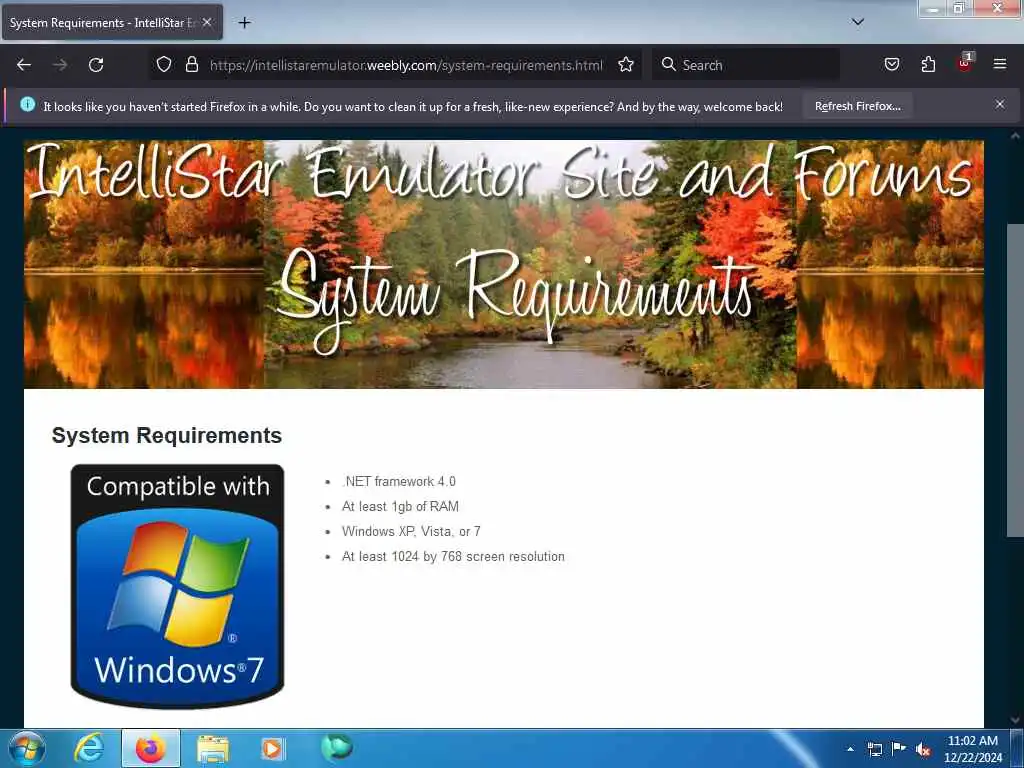Click the scrollbar up arrow
The width and height of the screenshot is (1024, 768).
(x=1015, y=136)
